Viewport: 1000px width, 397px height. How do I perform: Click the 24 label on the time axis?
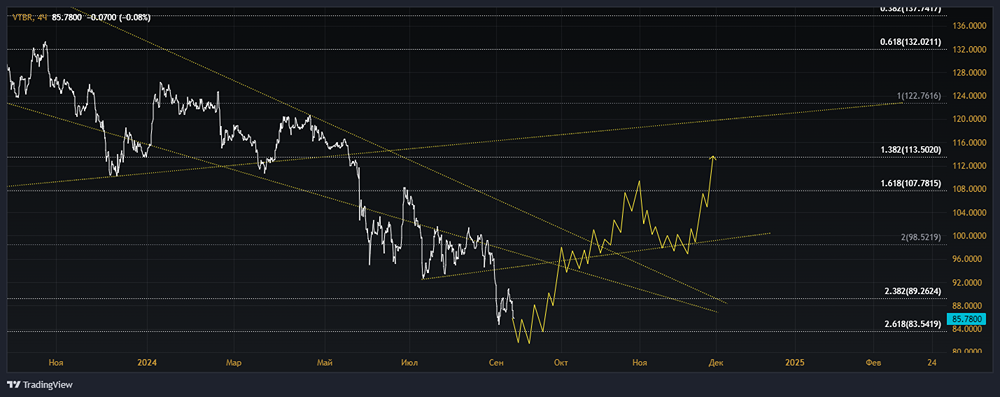(x=932, y=363)
